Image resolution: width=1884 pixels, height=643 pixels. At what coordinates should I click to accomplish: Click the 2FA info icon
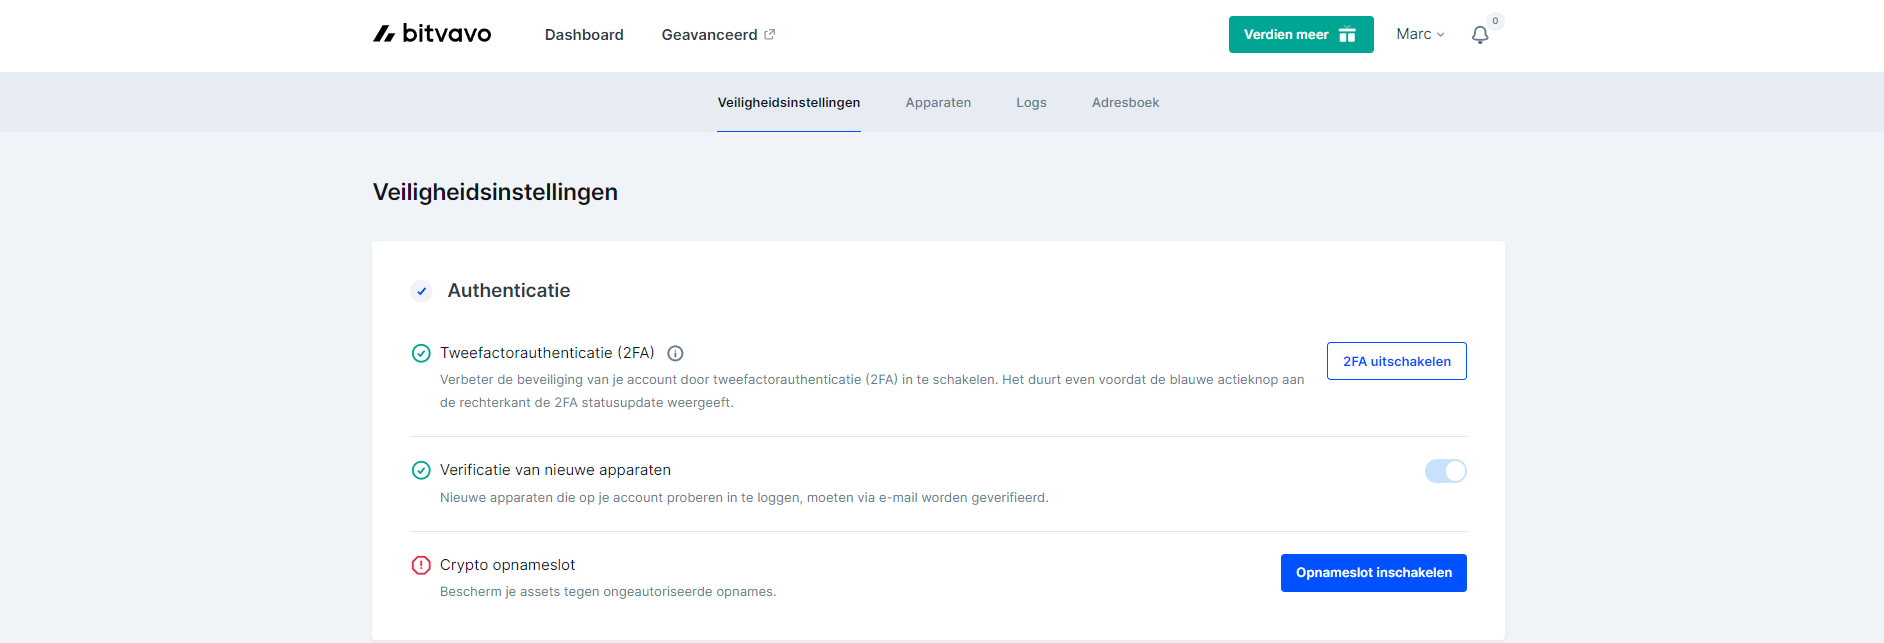(675, 353)
